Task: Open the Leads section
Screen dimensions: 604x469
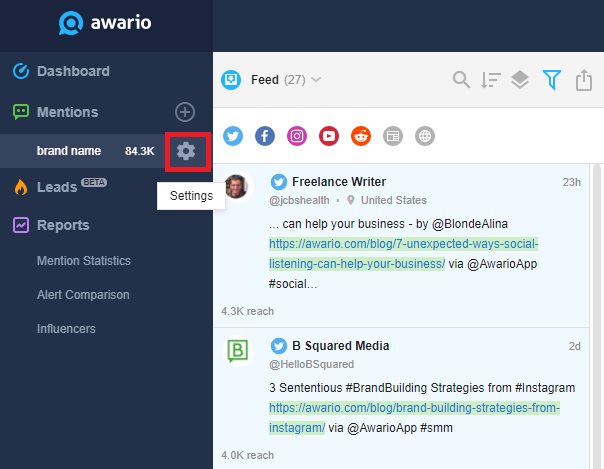Action: (x=57, y=187)
